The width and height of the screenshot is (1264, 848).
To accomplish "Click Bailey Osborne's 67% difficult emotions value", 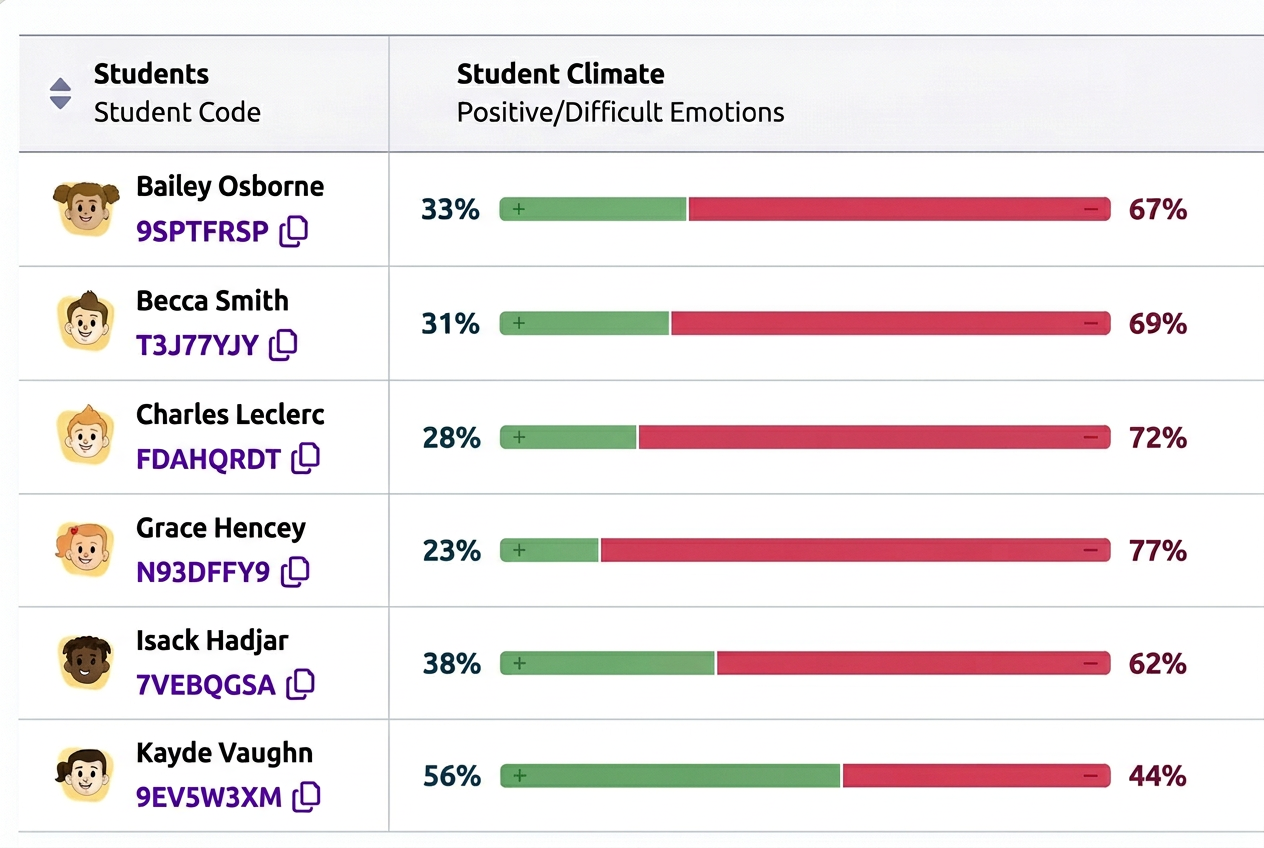I will click(1157, 210).
